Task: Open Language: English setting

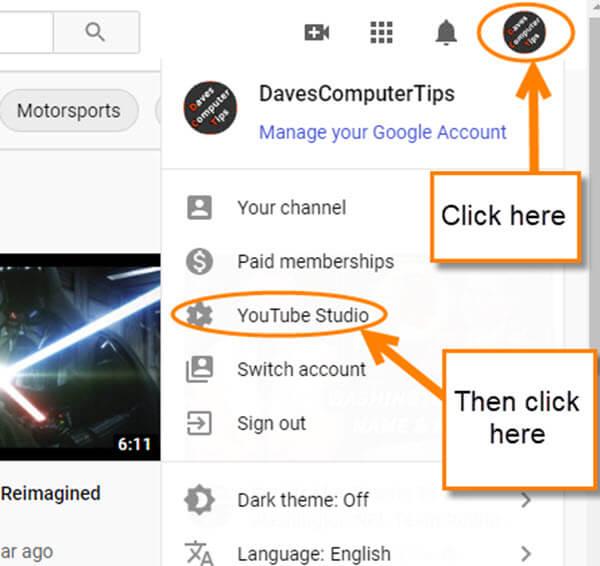Action: tap(314, 554)
